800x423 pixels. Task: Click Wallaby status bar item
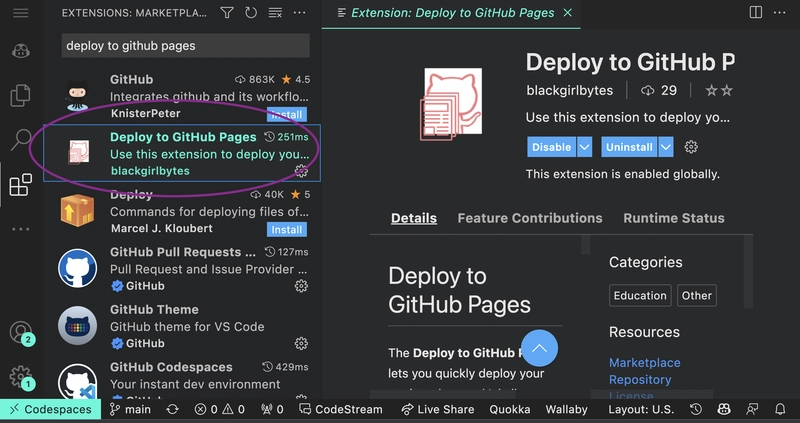tap(566, 409)
